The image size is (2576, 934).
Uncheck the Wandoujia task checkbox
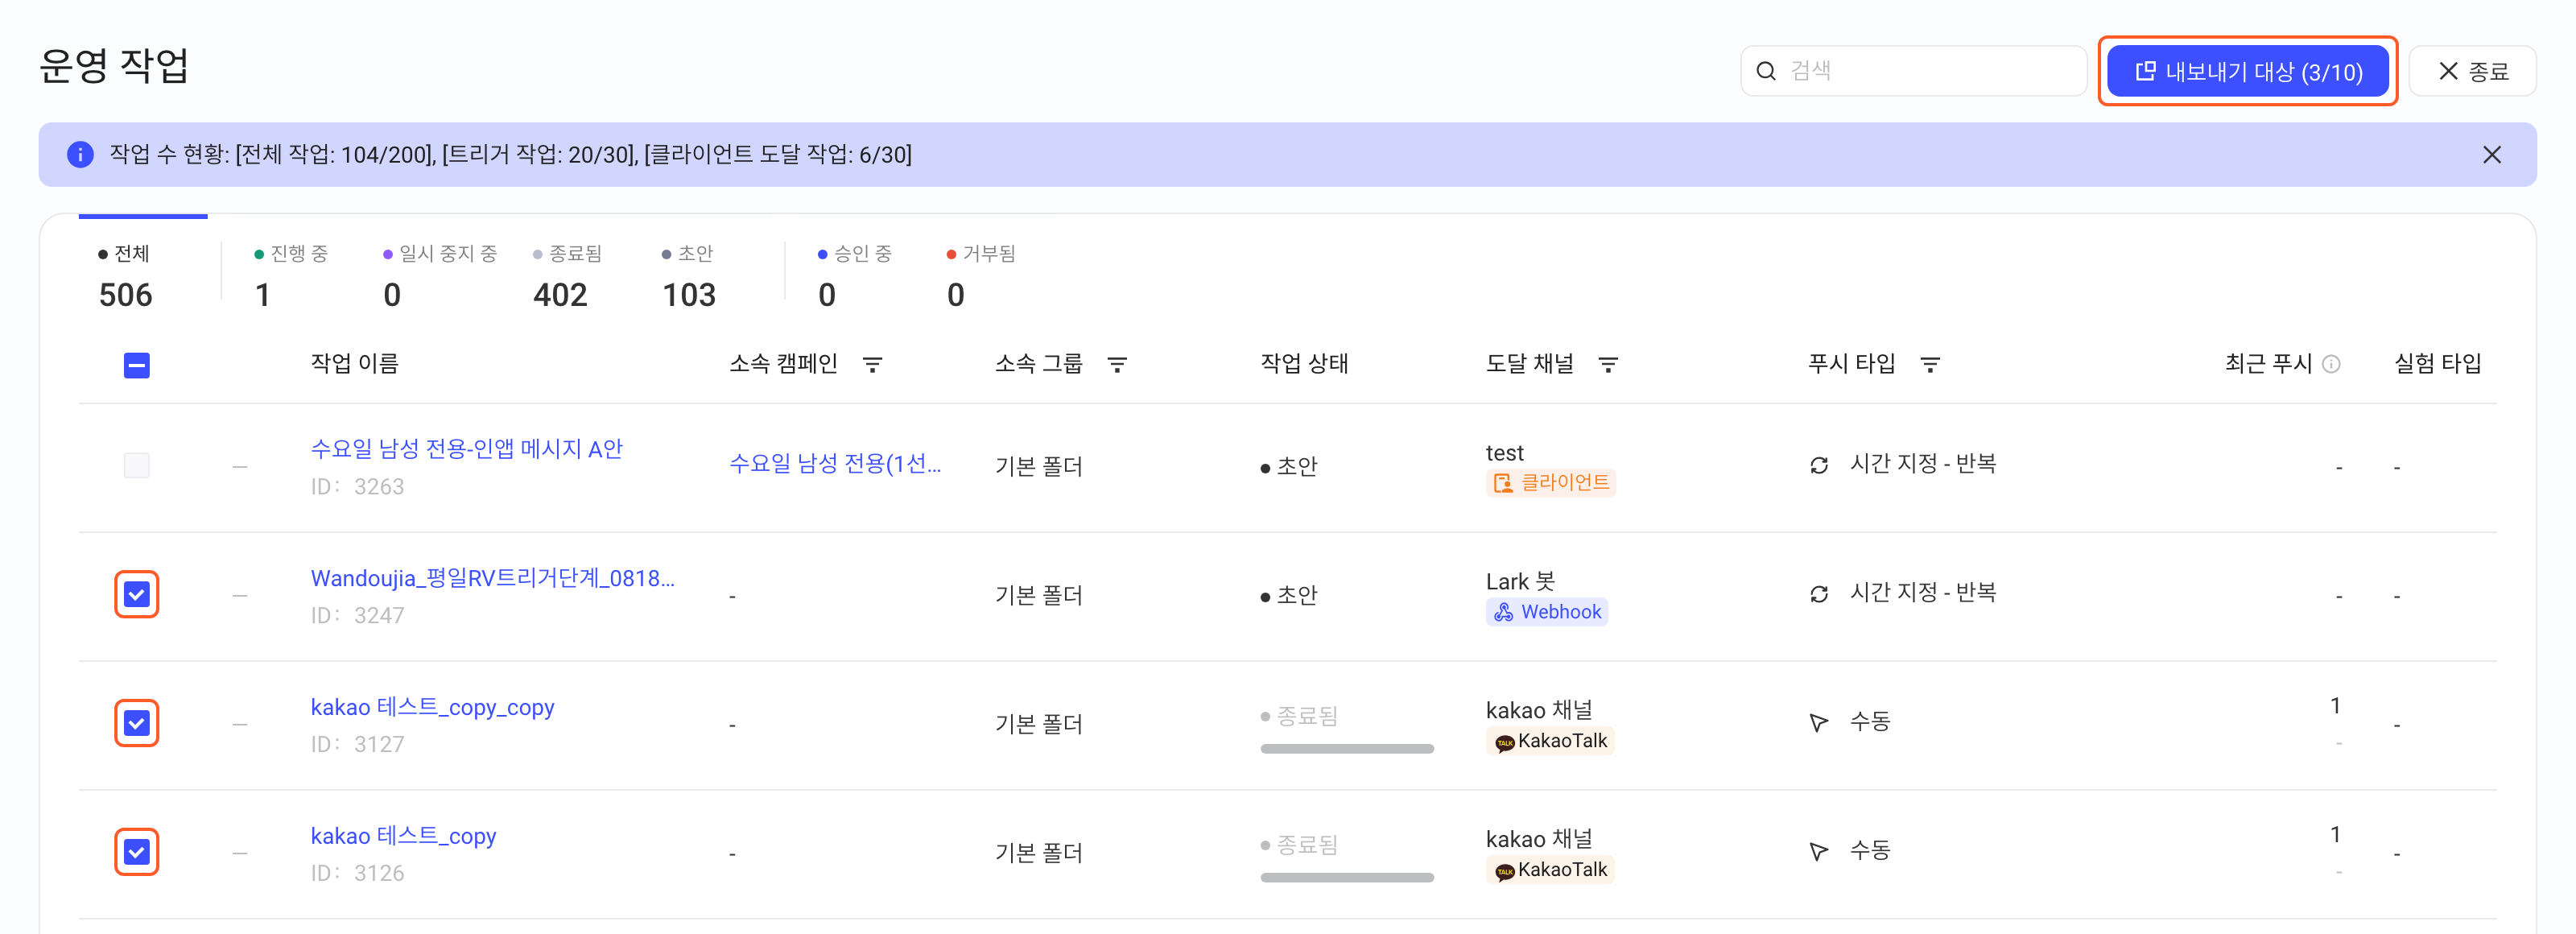click(137, 595)
